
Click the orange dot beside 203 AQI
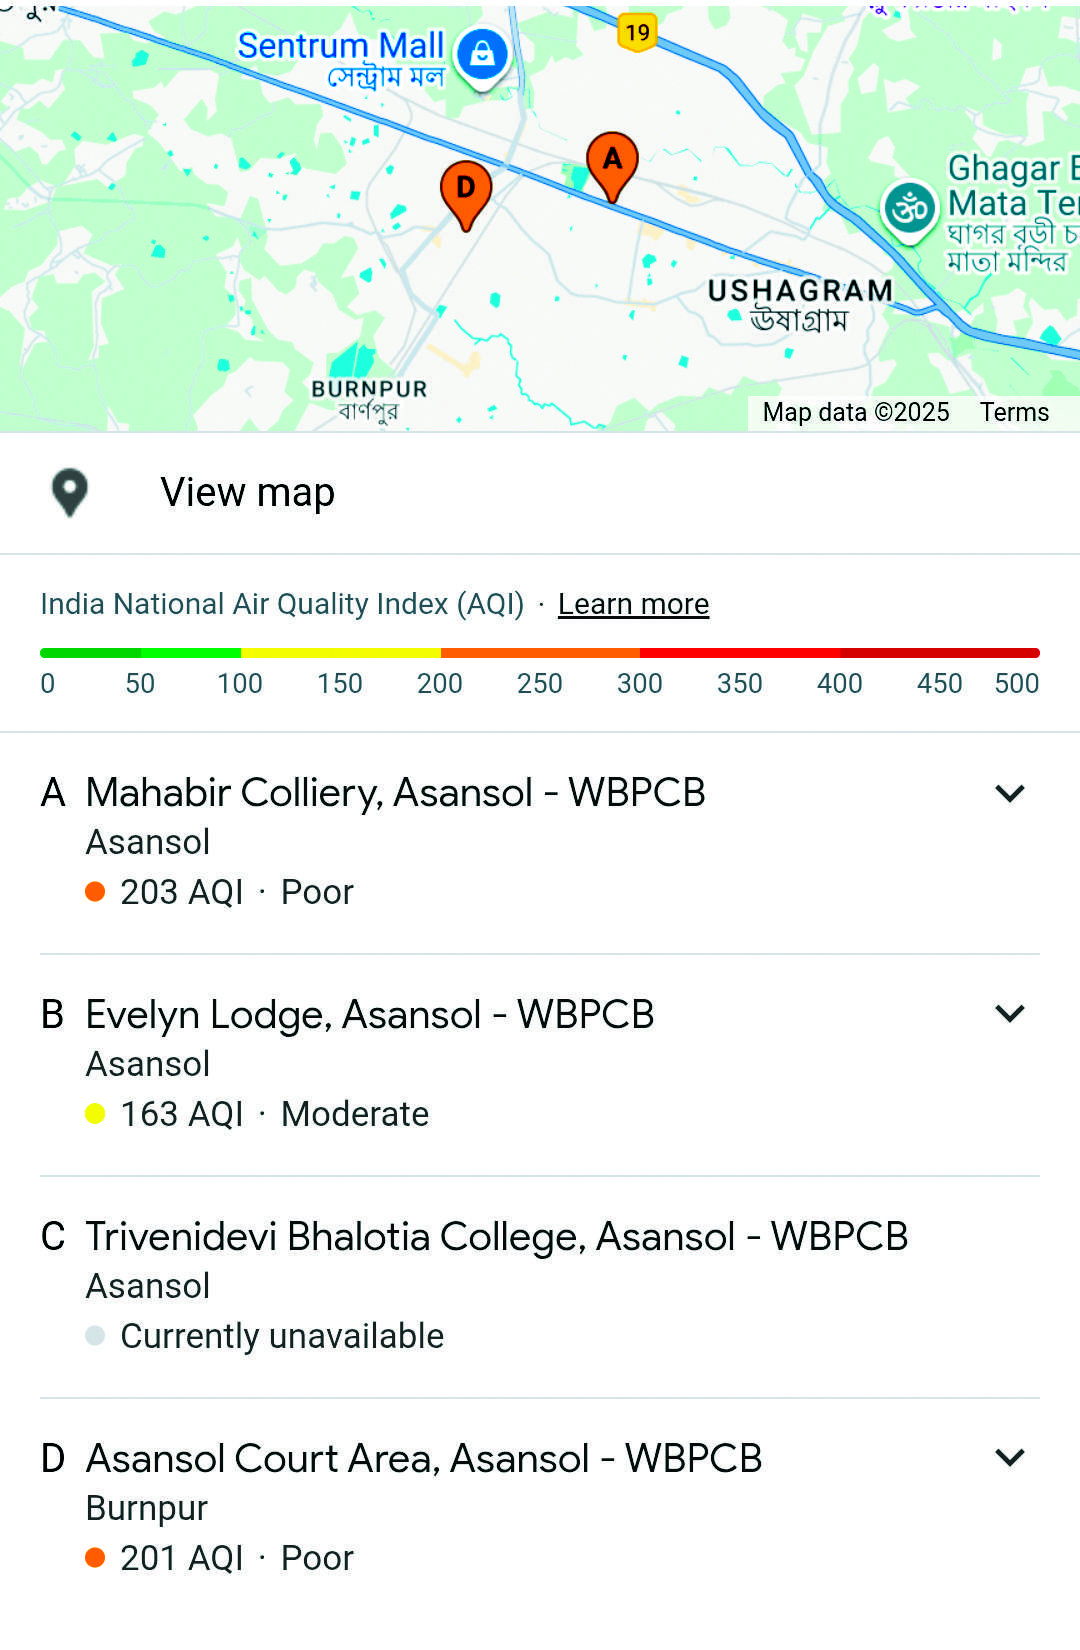point(96,891)
